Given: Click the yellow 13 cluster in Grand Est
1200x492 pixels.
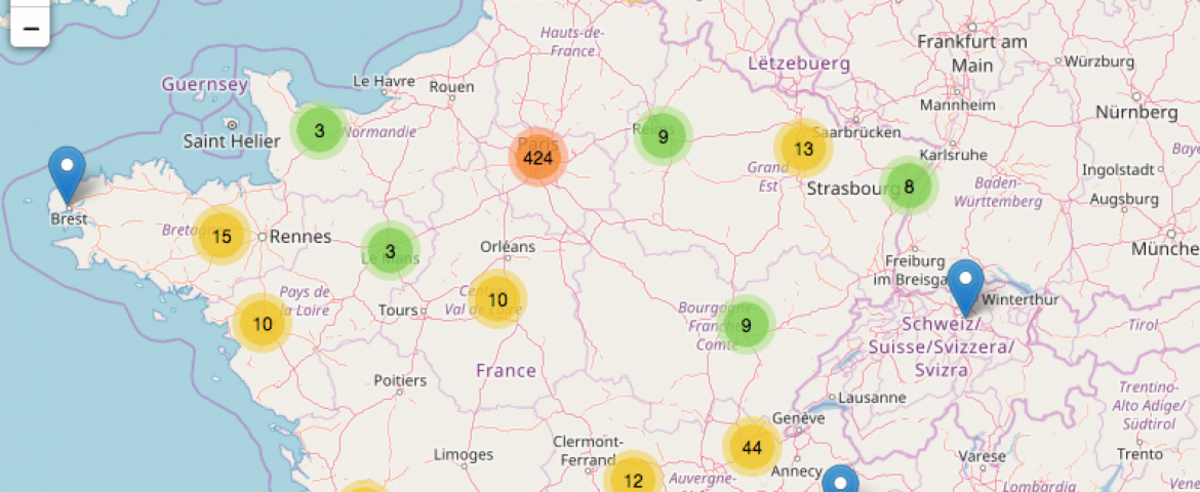Looking at the screenshot, I should tap(803, 149).
